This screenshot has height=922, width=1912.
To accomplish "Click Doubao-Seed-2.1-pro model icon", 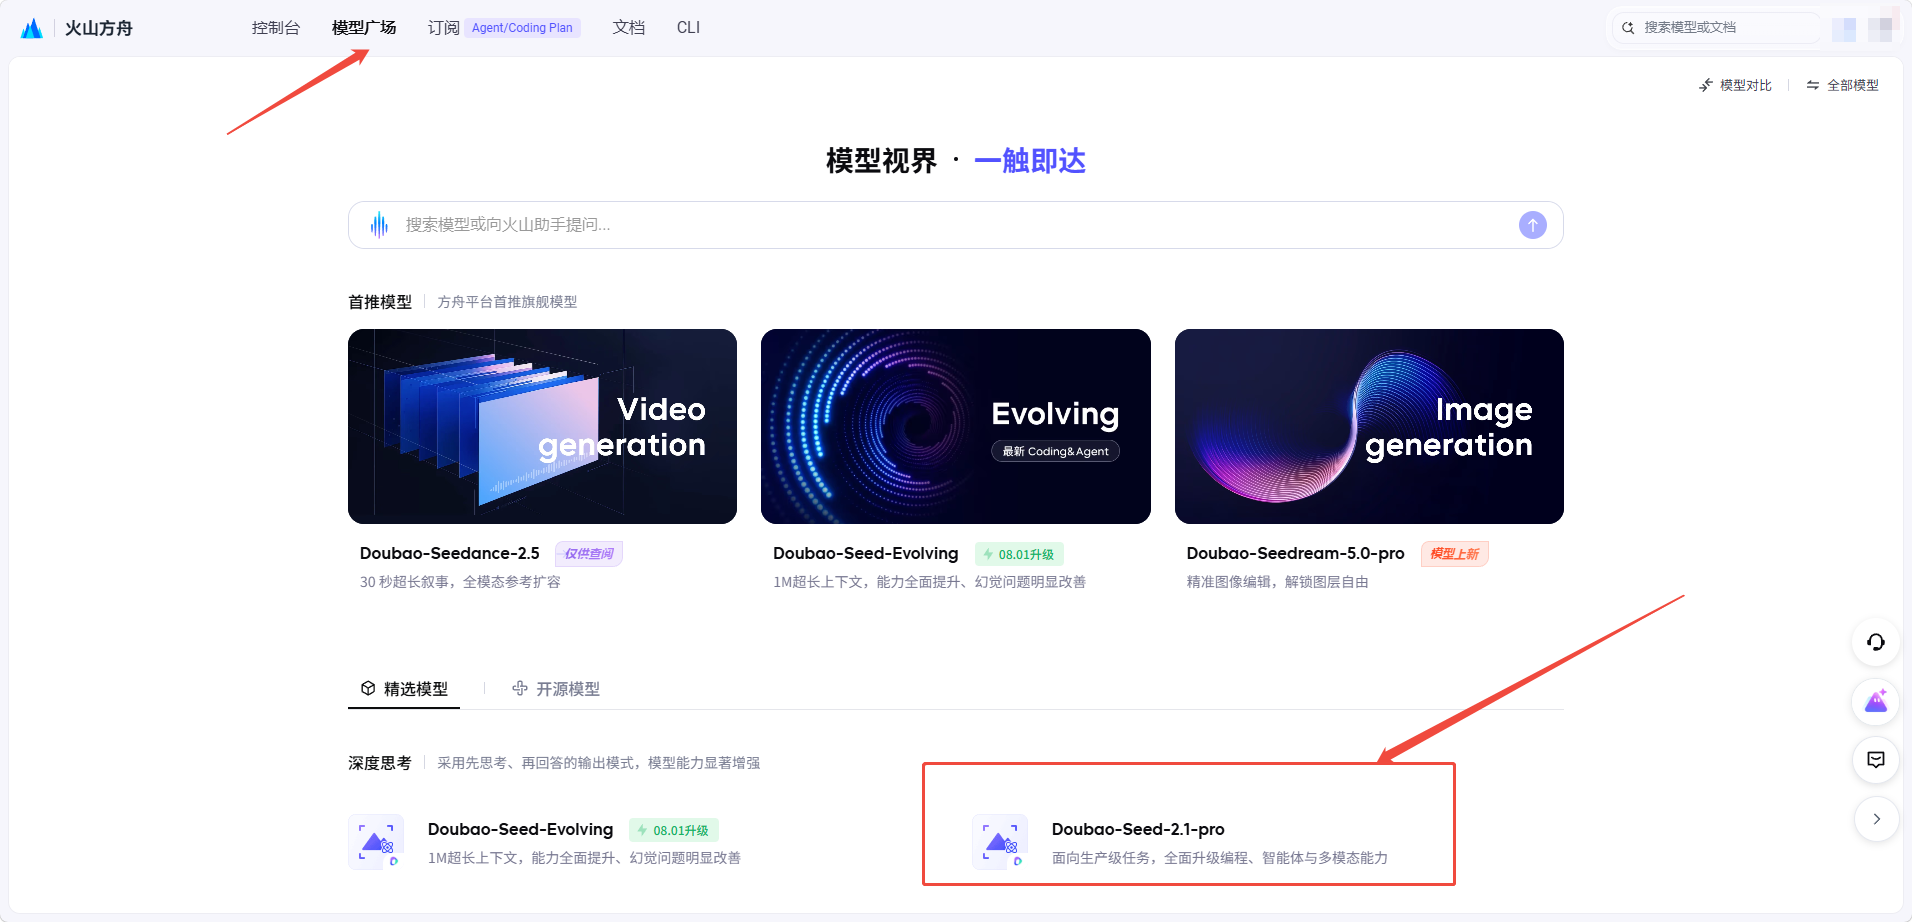I will point(1000,841).
